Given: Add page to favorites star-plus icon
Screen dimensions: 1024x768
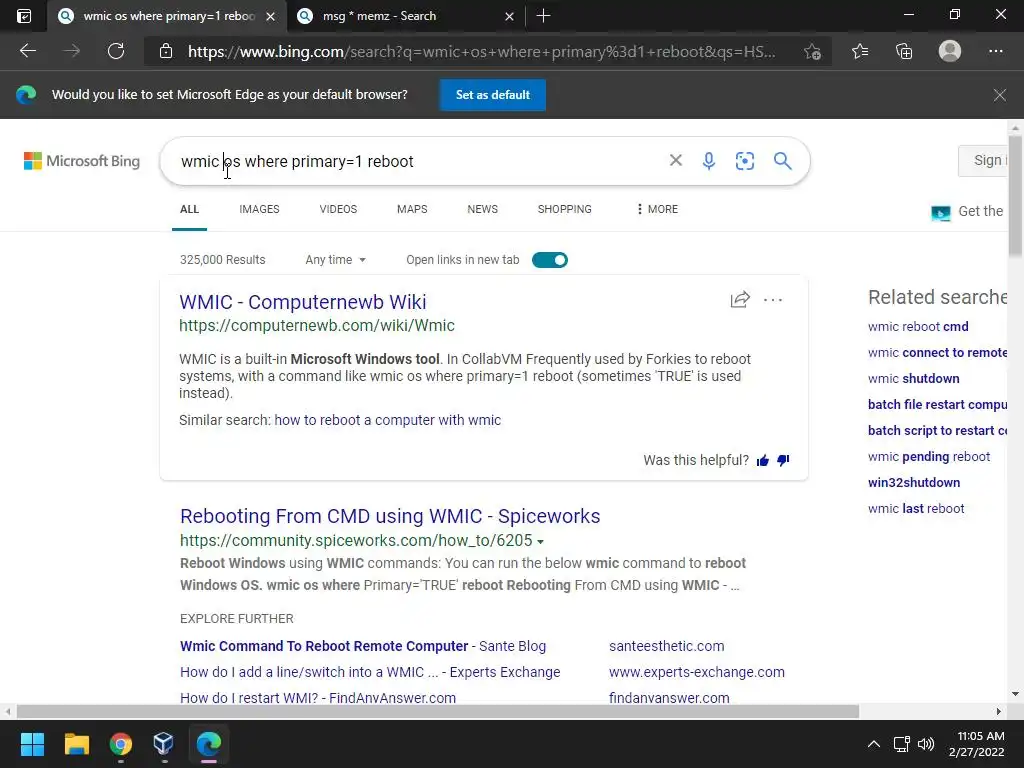Looking at the screenshot, I should 812,51.
